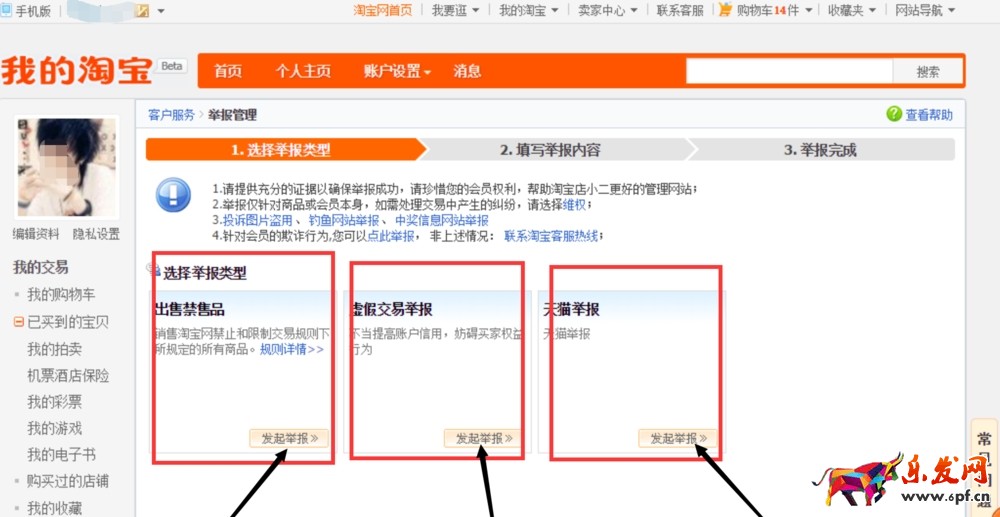Click the 查看帮助 link
1000x517 pixels.
click(929, 115)
